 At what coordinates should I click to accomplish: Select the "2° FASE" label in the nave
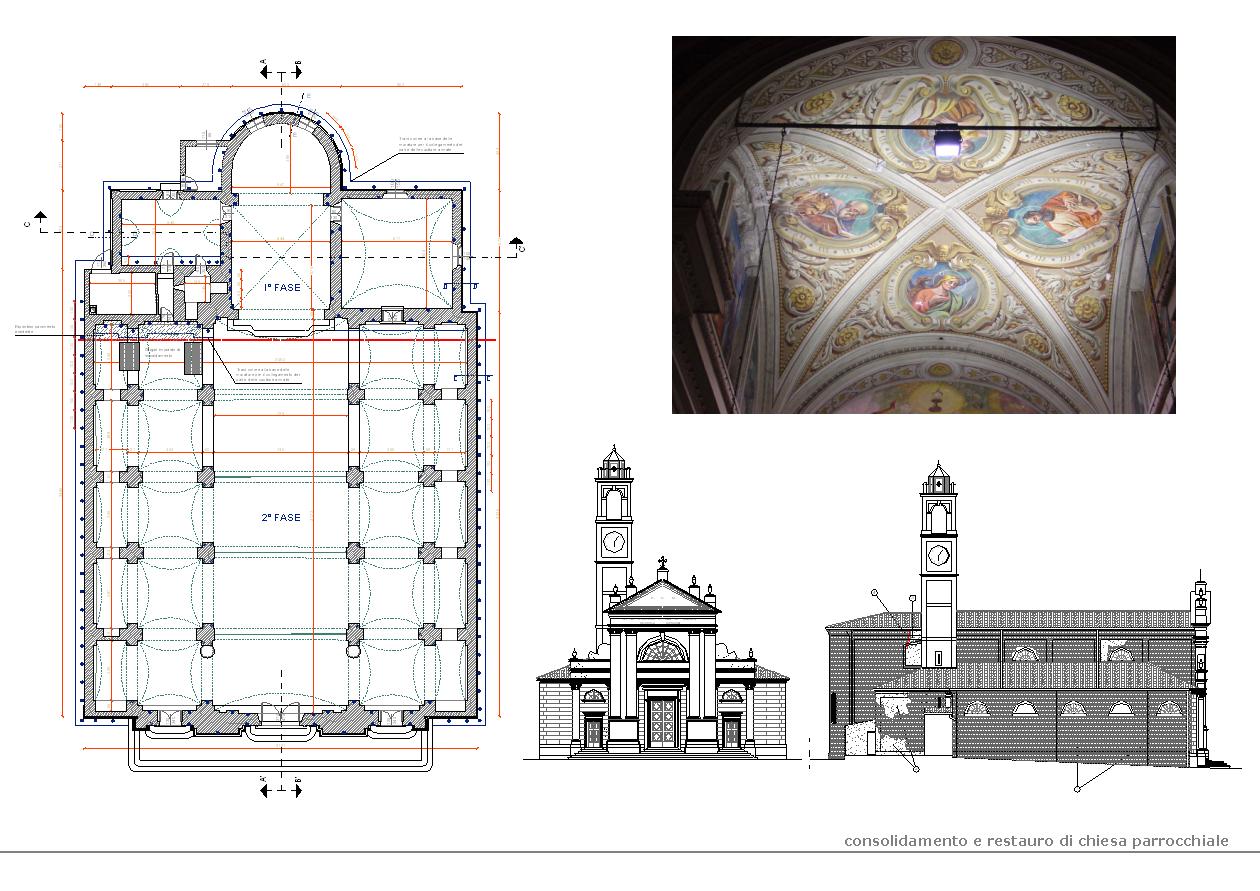[x=281, y=518]
